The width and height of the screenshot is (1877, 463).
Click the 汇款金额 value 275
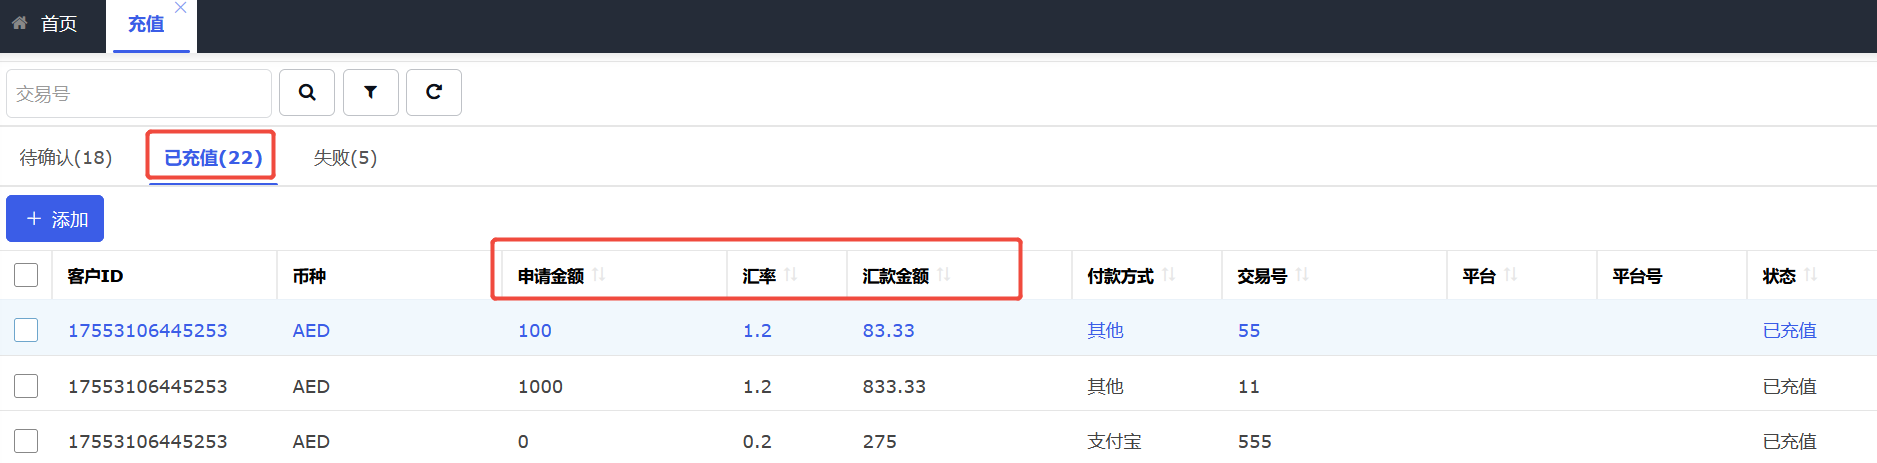tap(880, 441)
